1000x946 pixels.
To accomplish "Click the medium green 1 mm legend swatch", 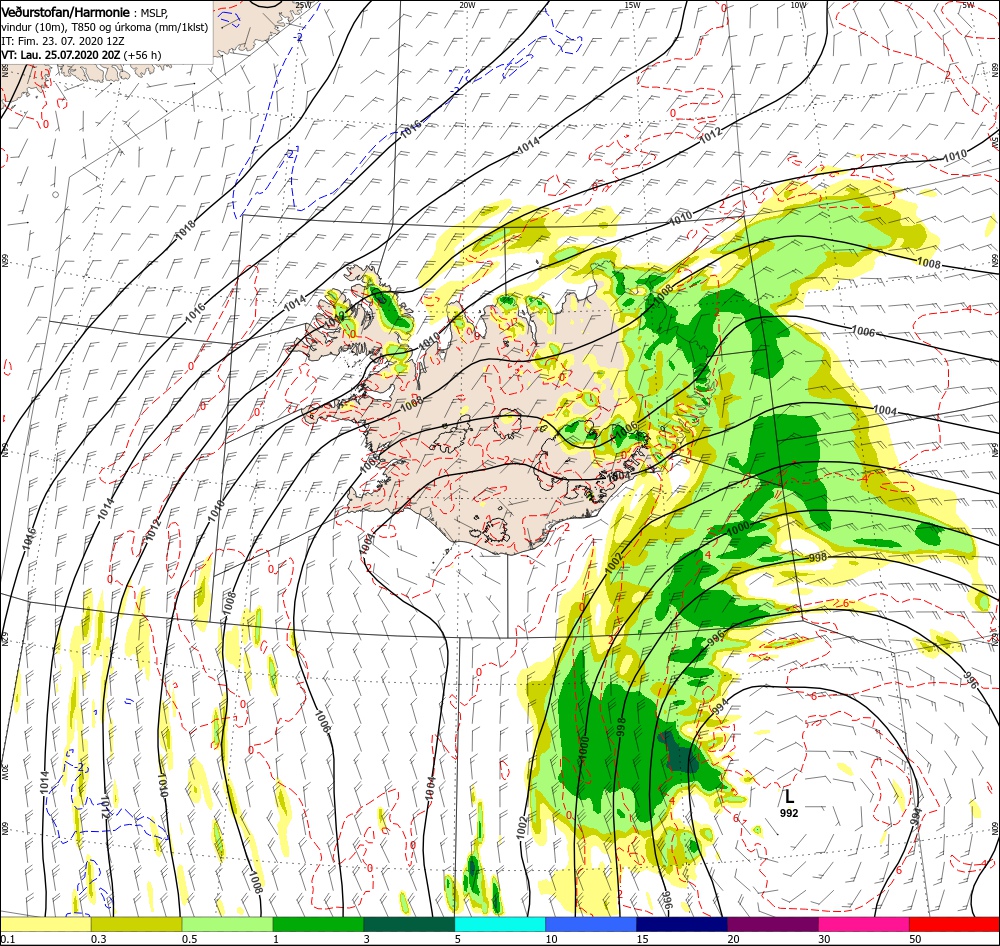I will (x=318, y=924).
